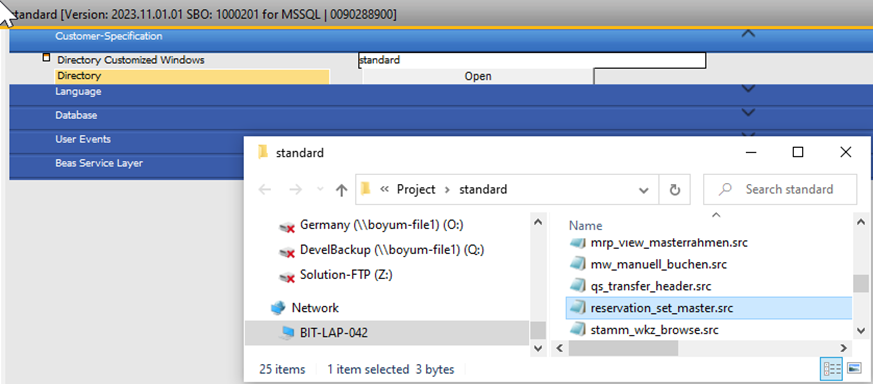
Task: Select the Network node in navigation pane
Action: (x=315, y=308)
